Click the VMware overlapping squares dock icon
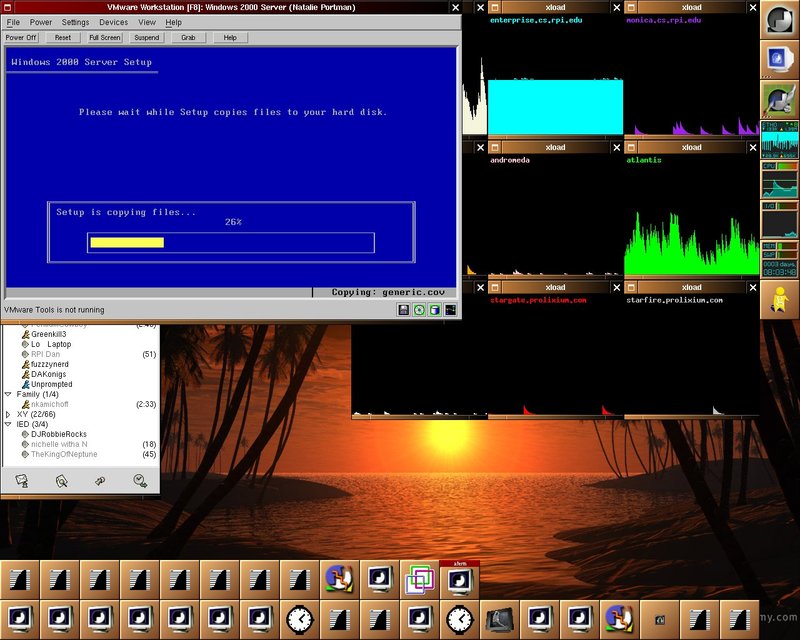800x640 pixels. [x=420, y=579]
